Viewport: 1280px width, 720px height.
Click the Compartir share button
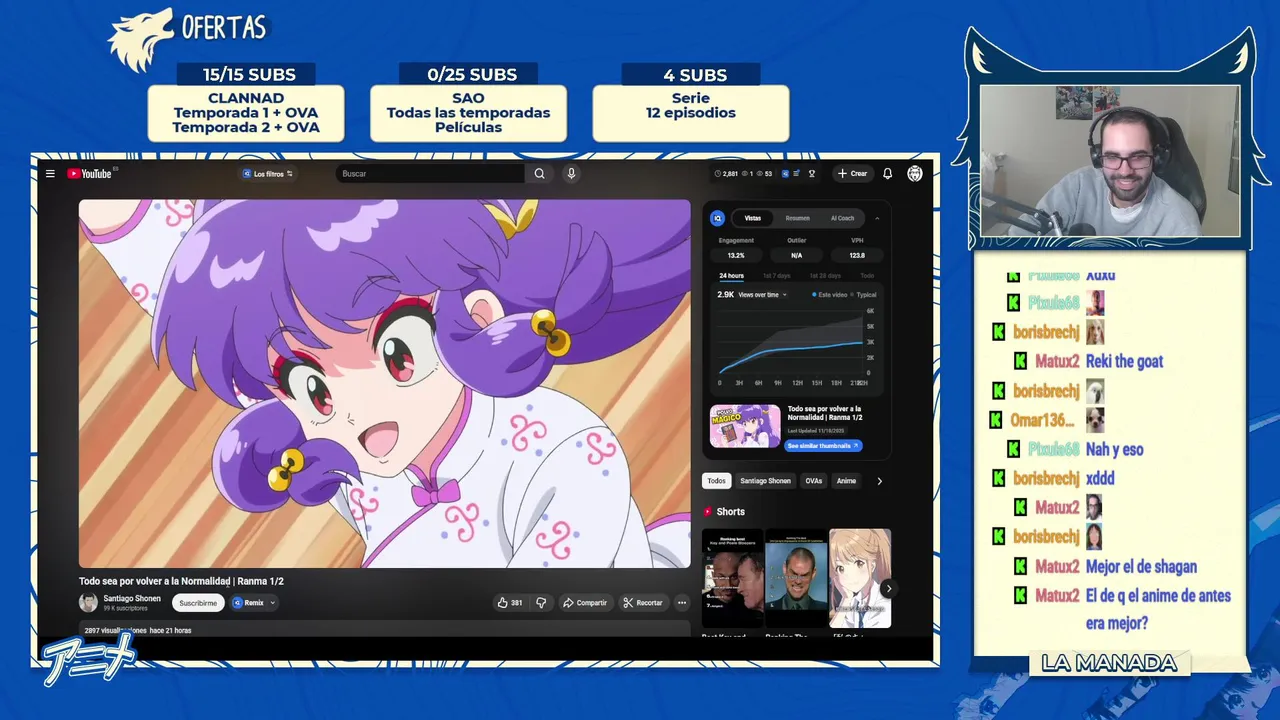click(x=585, y=603)
